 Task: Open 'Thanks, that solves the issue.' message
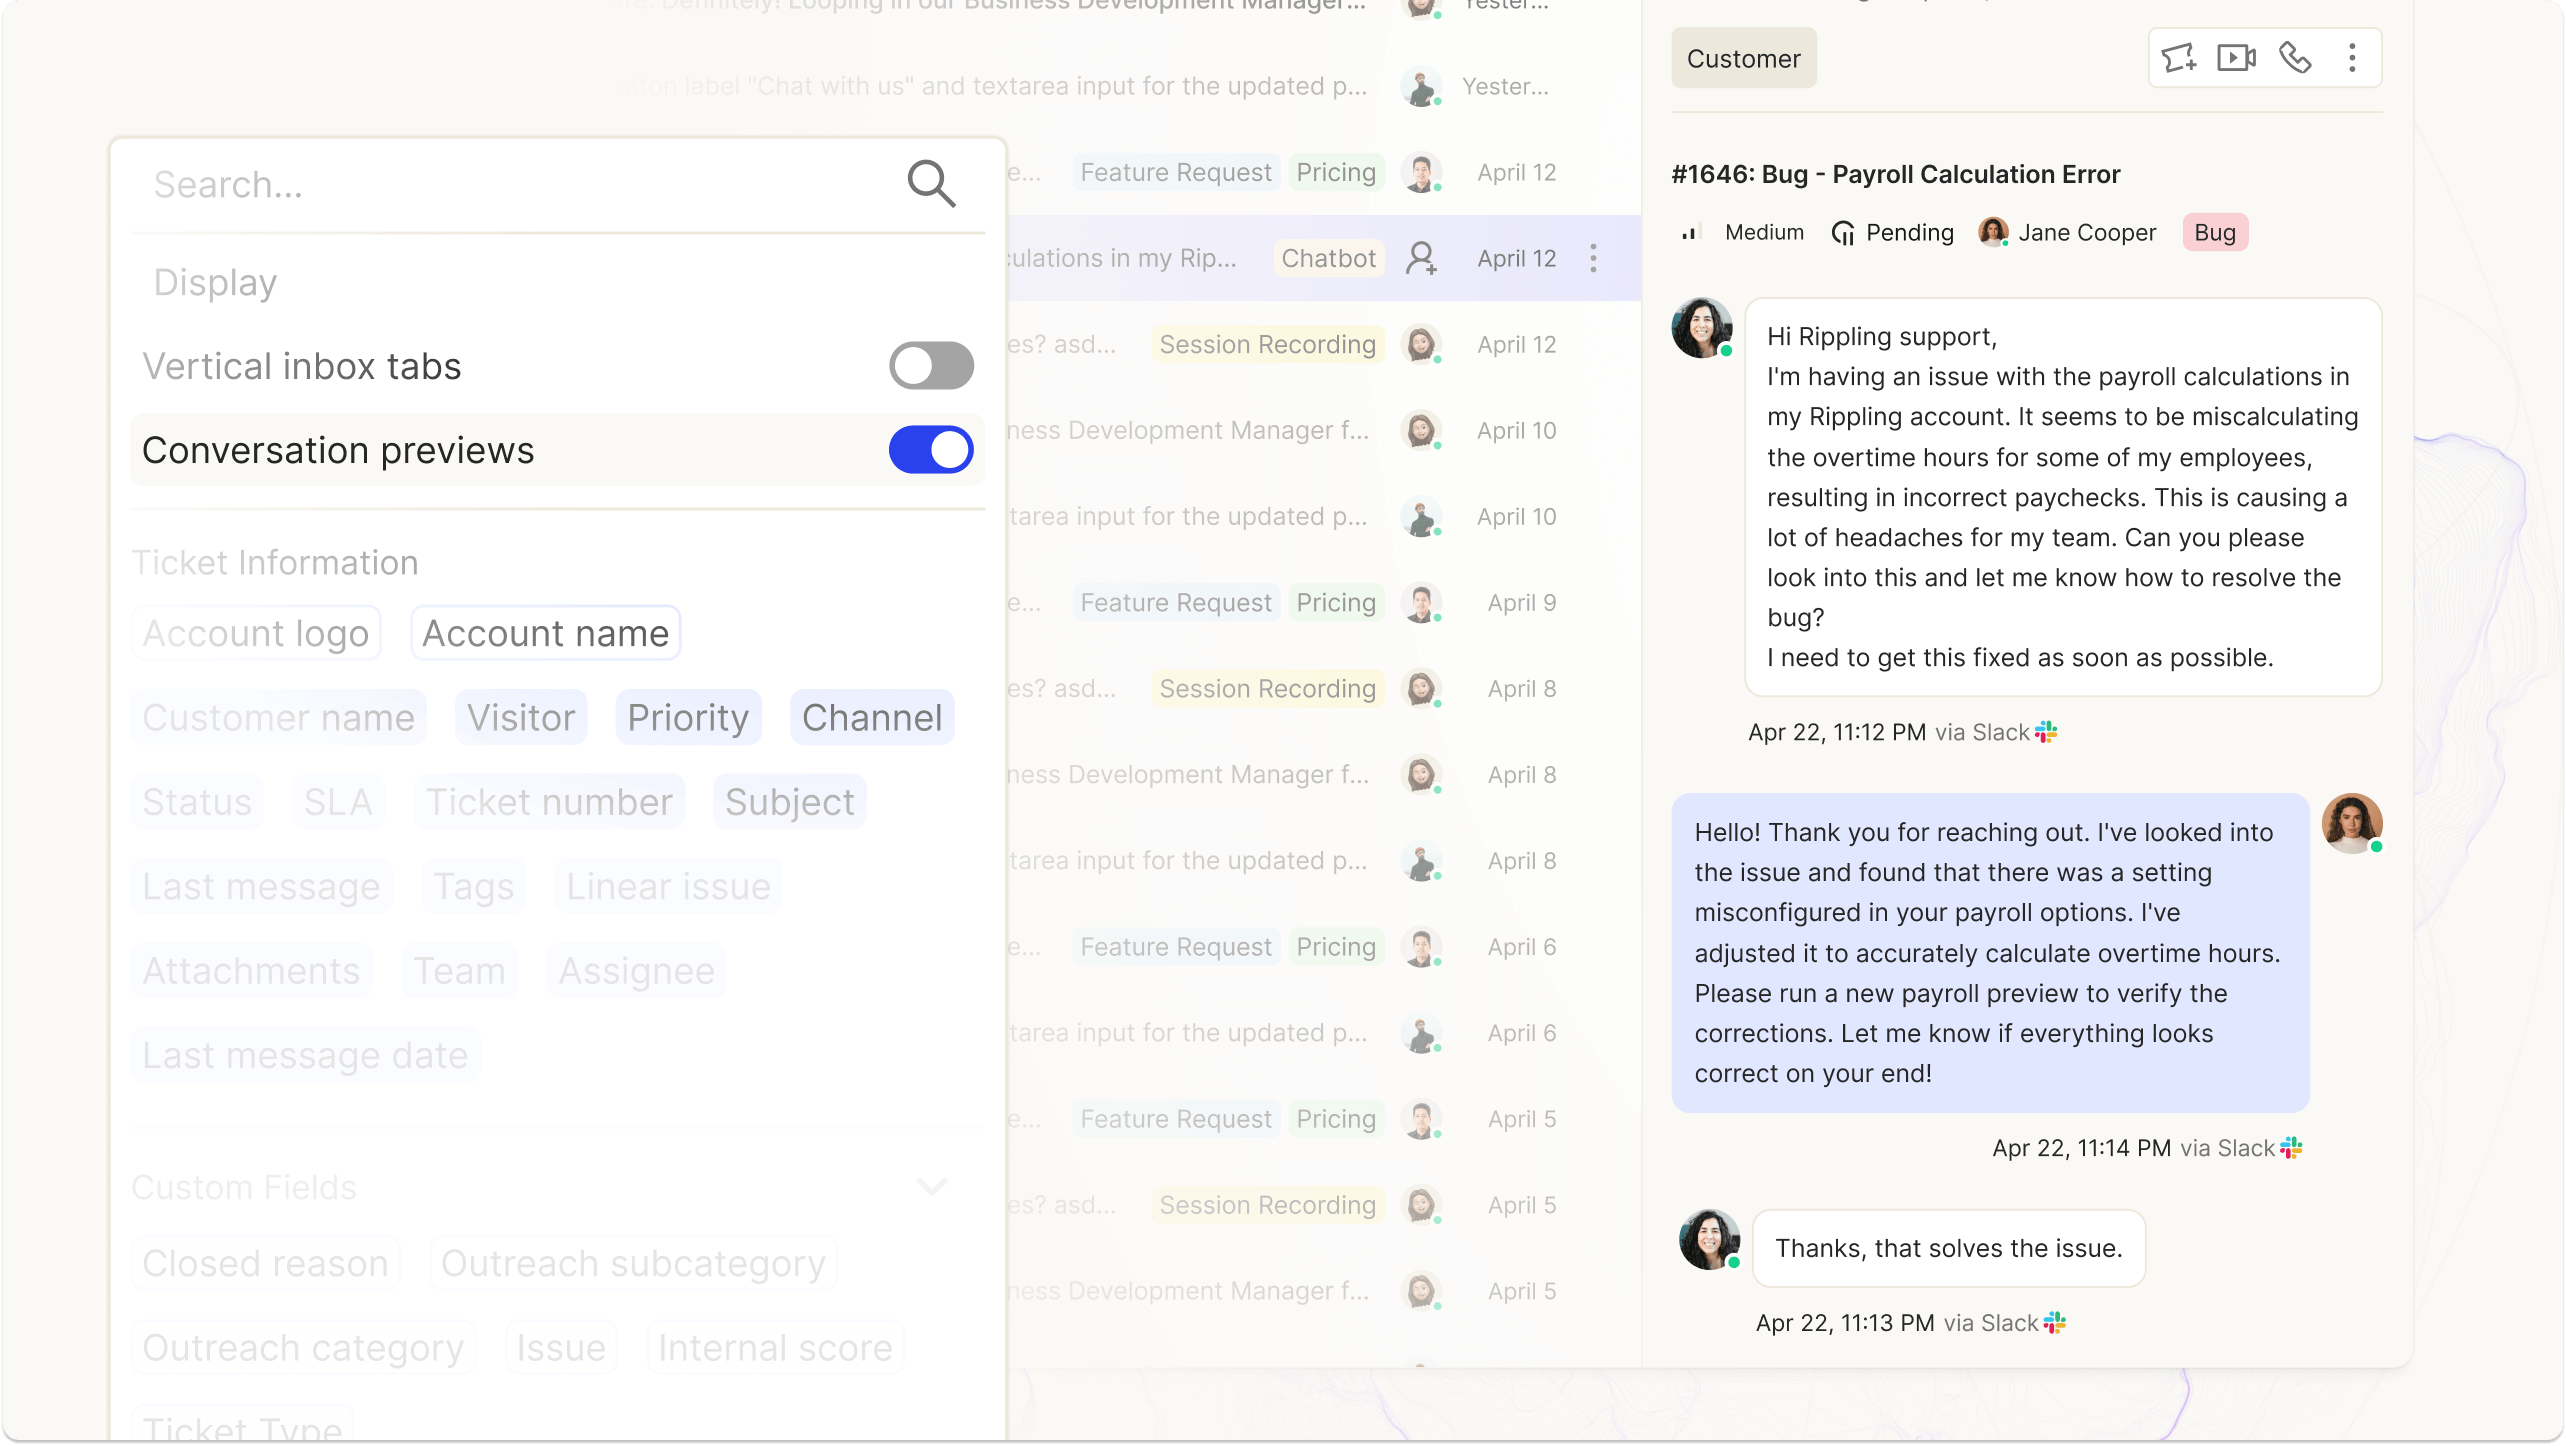(x=1948, y=1248)
